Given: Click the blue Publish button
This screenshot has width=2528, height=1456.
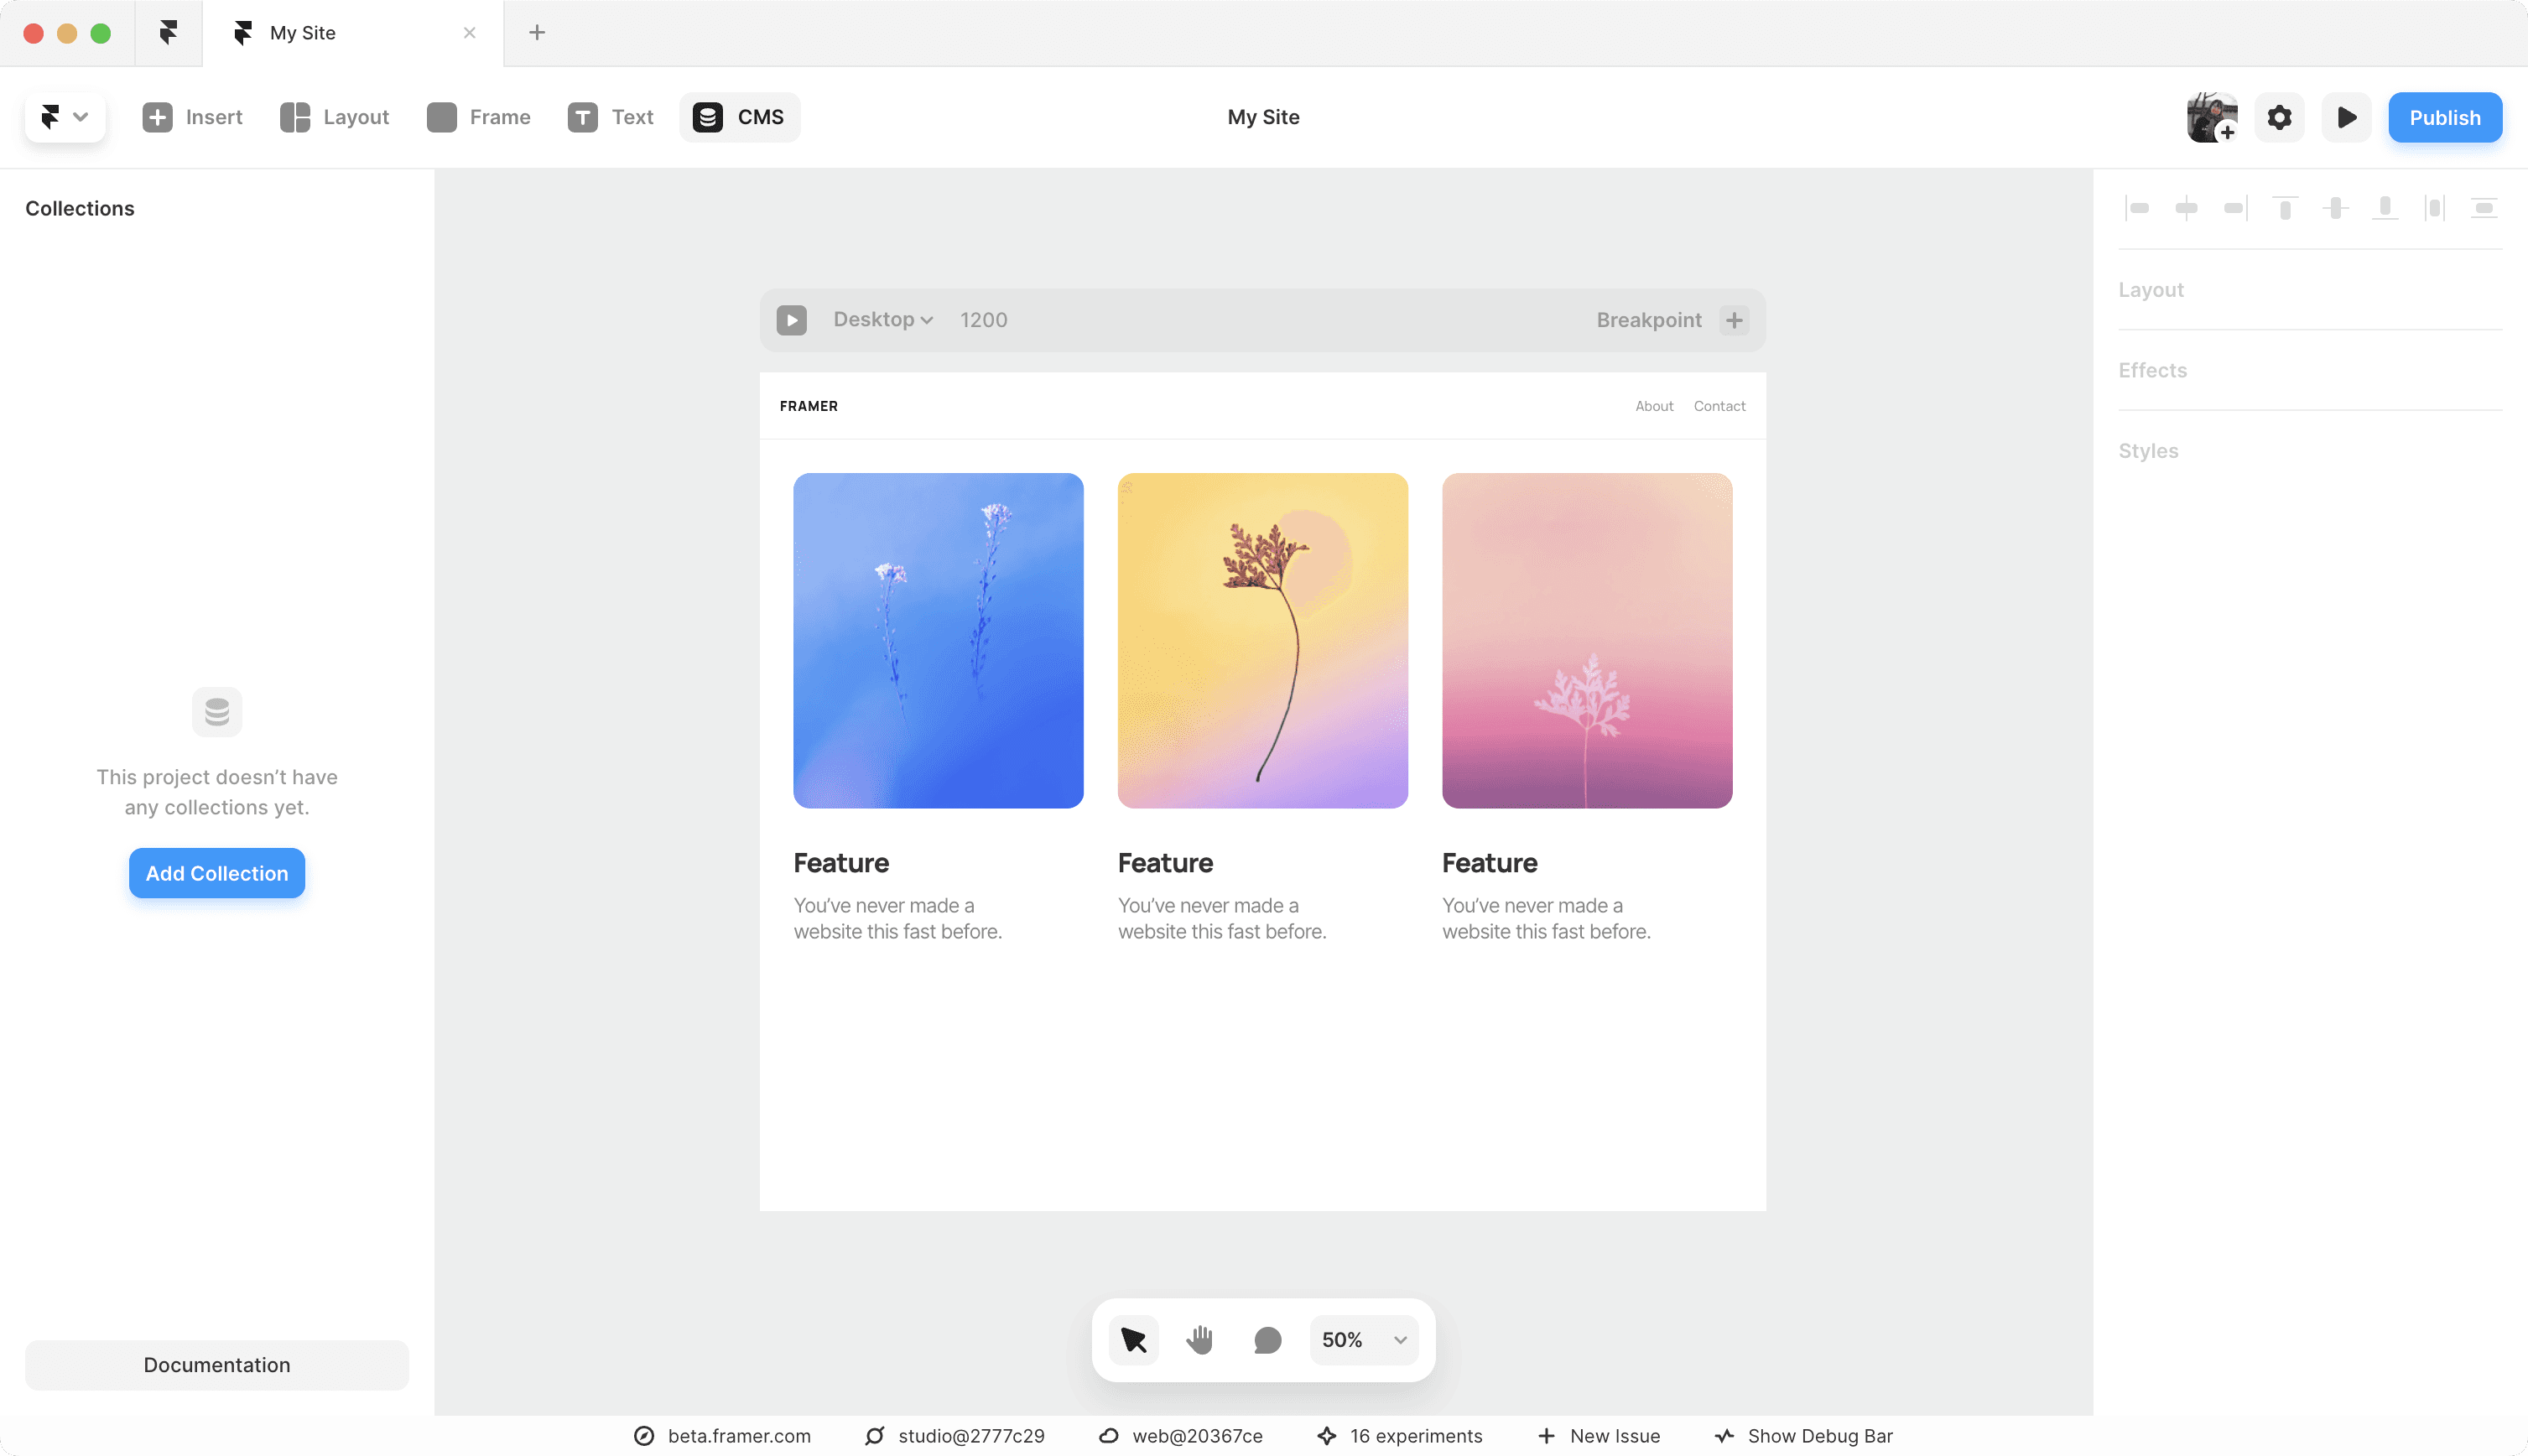Looking at the screenshot, I should 2444,117.
